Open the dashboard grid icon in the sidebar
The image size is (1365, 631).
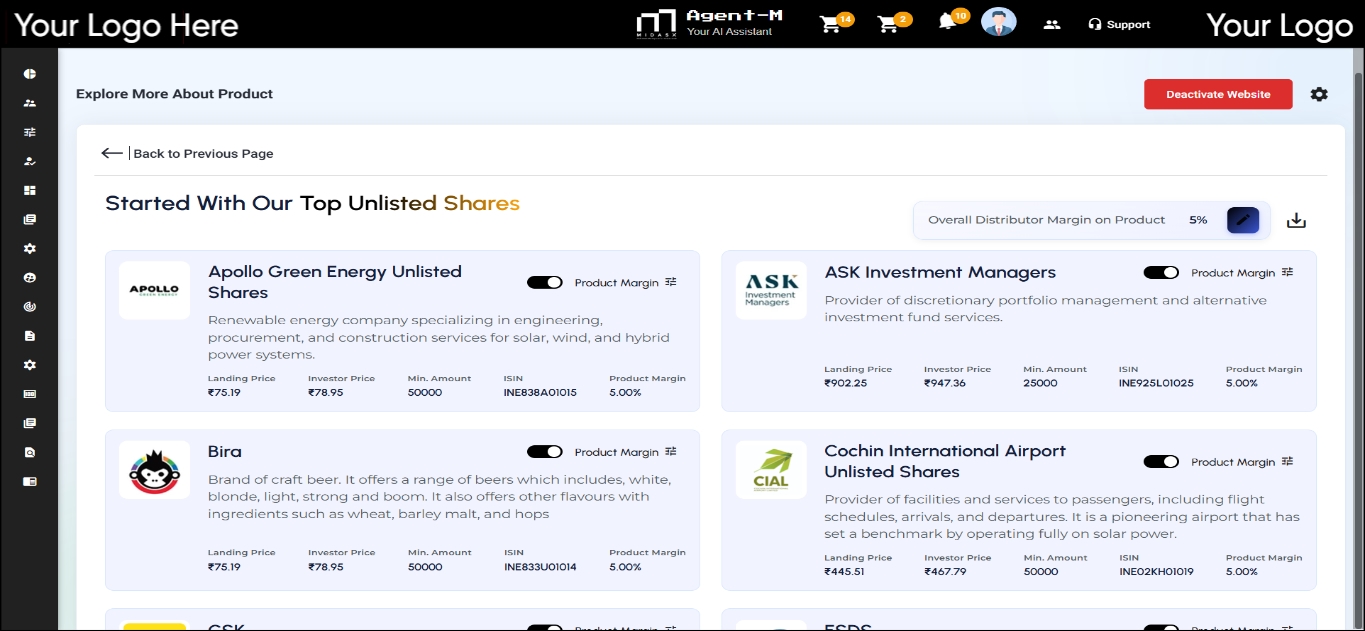coord(30,190)
